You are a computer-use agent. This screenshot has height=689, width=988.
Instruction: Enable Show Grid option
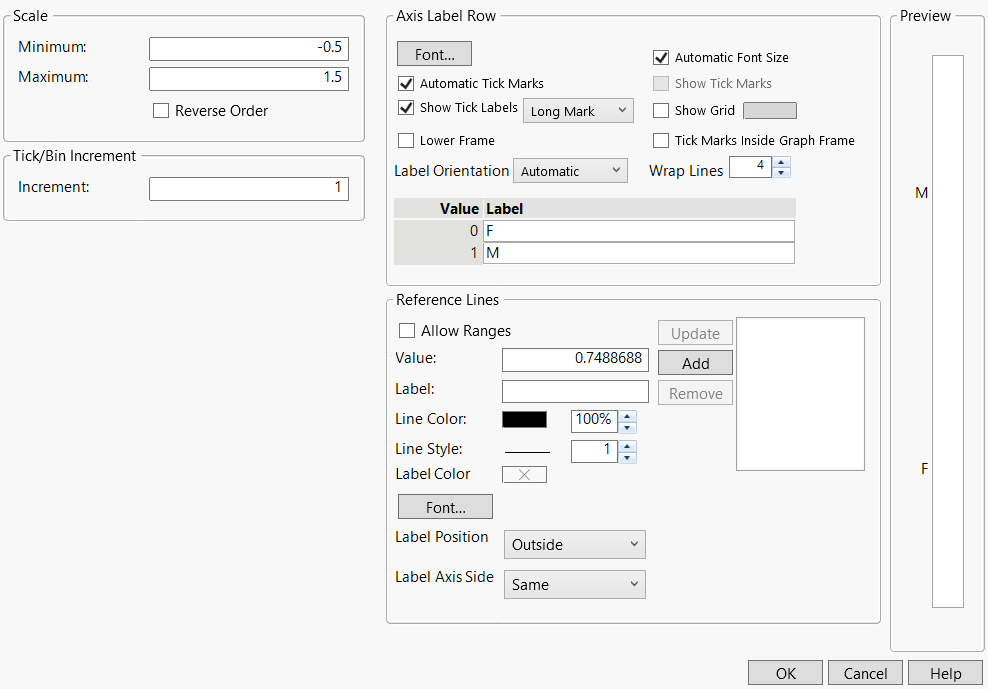[661, 110]
